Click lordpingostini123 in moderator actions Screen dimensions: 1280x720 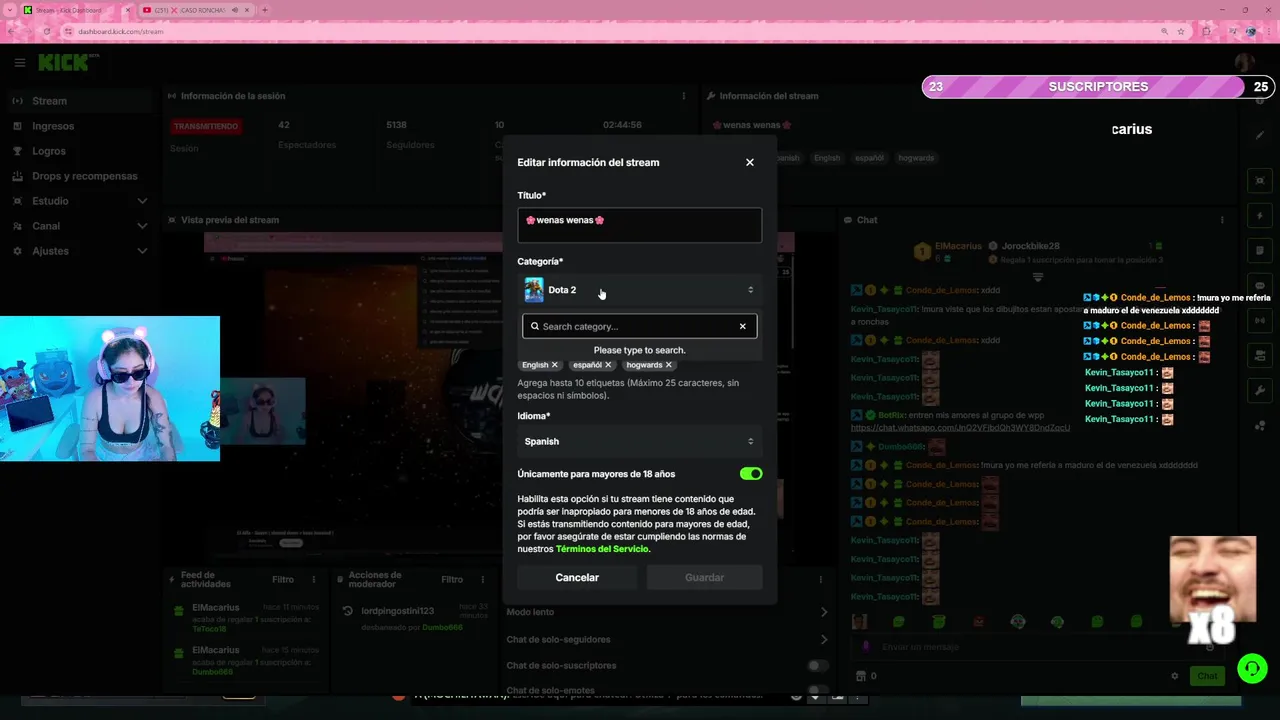click(x=397, y=611)
